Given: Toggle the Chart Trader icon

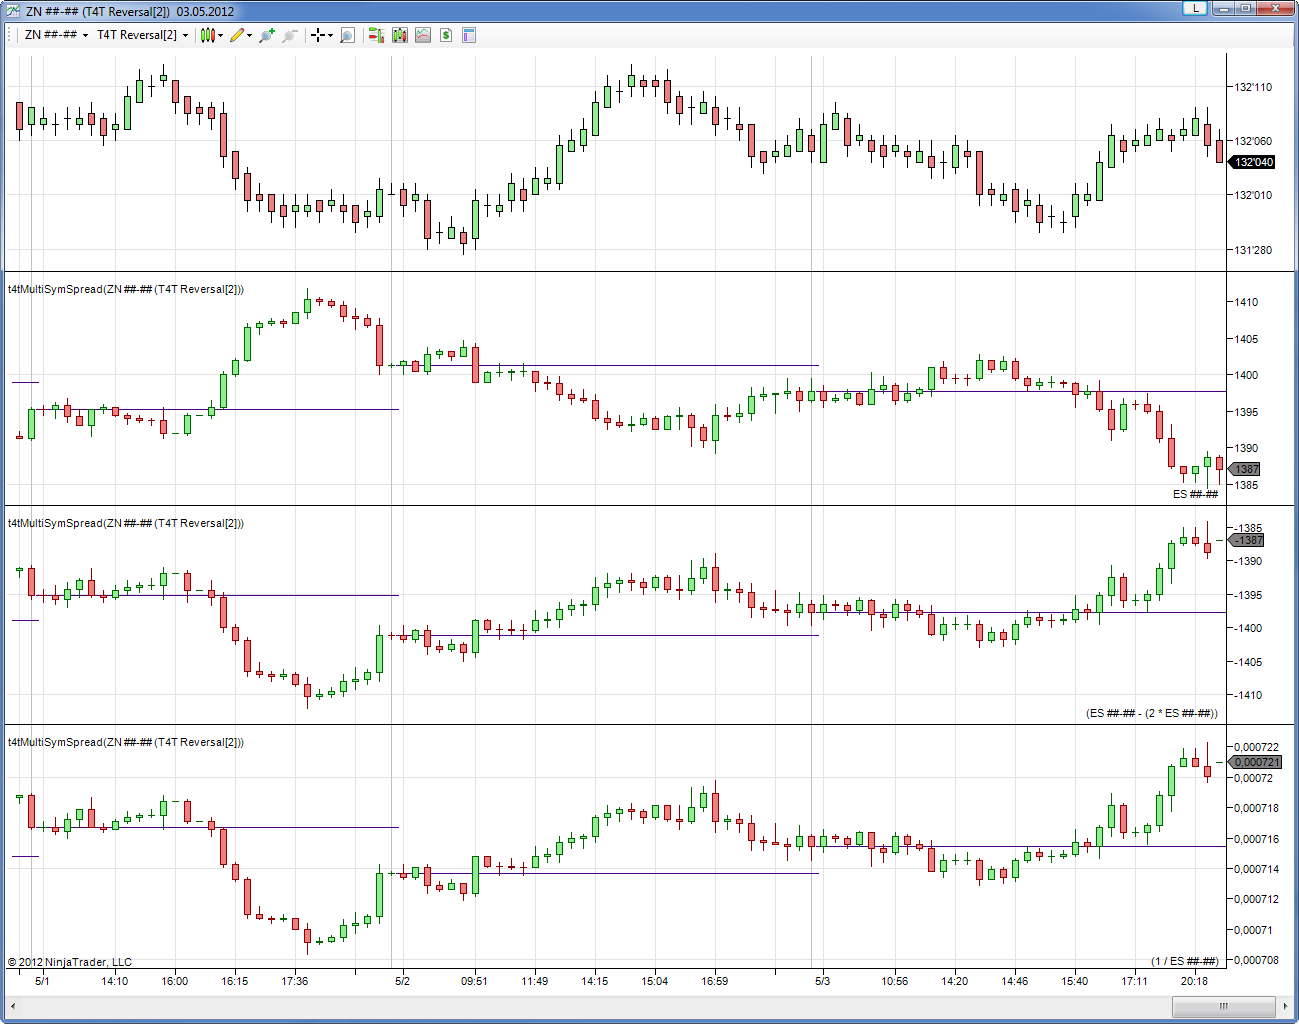Looking at the screenshot, I should [376, 35].
